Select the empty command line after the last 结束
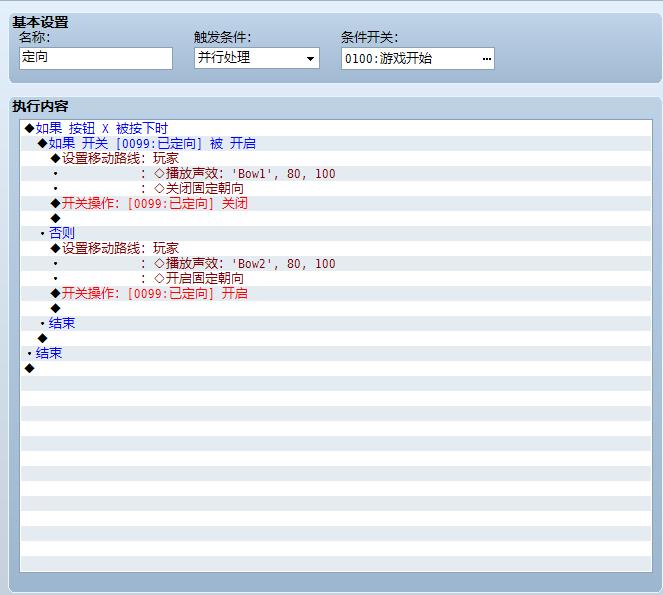This screenshot has width=663, height=595. tap(336, 368)
